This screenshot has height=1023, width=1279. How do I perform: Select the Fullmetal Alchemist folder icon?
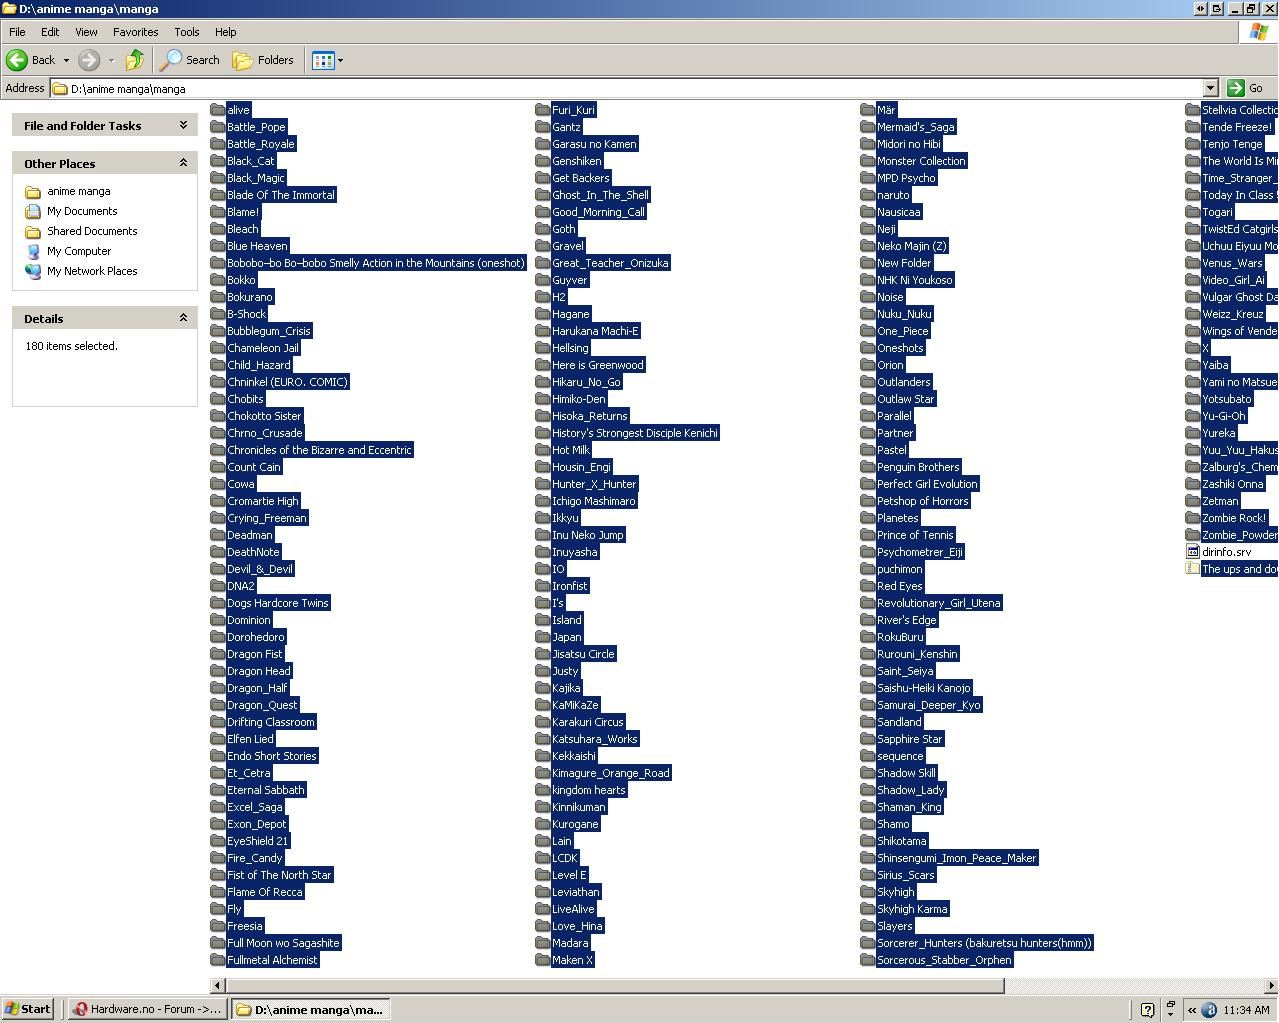click(218, 960)
